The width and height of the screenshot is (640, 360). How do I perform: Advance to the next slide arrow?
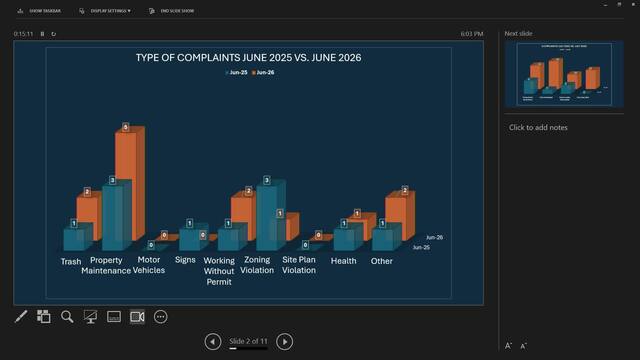click(x=284, y=342)
